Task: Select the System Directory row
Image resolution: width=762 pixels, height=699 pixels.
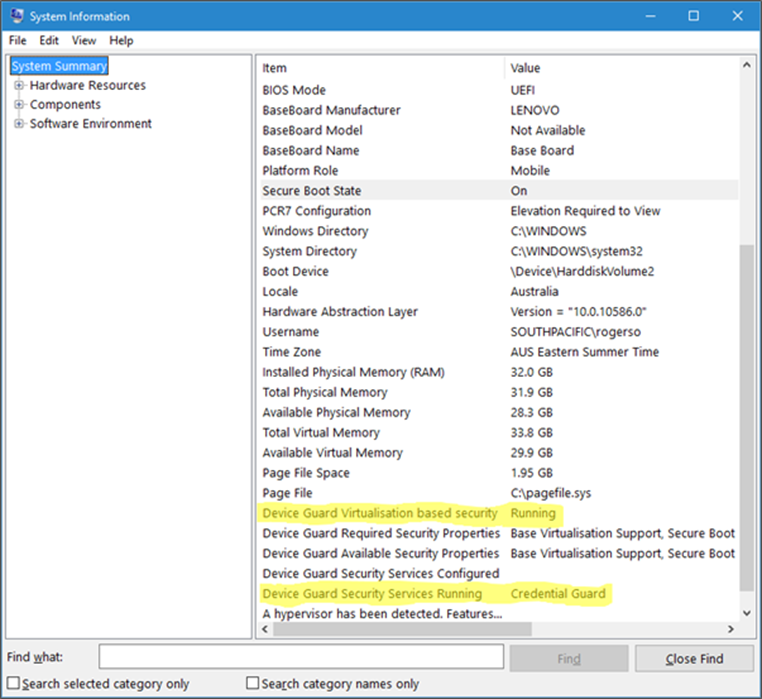Action: [x=499, y=251]
